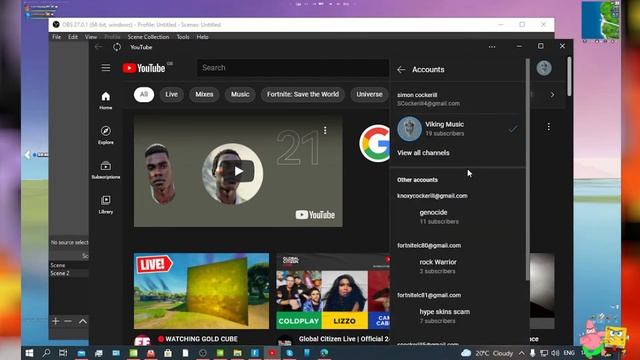This screenshot has height=360, width=640.
Task: Click the Google logo tile
Action: [375, 143]
